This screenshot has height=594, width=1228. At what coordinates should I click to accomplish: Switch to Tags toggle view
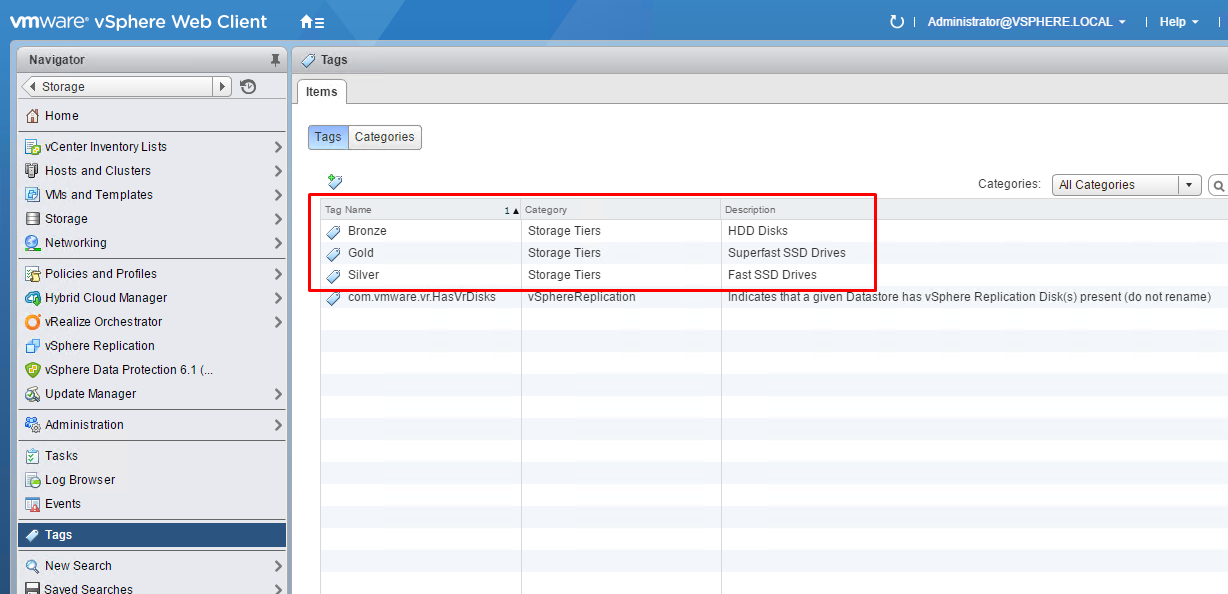point(328,137)
